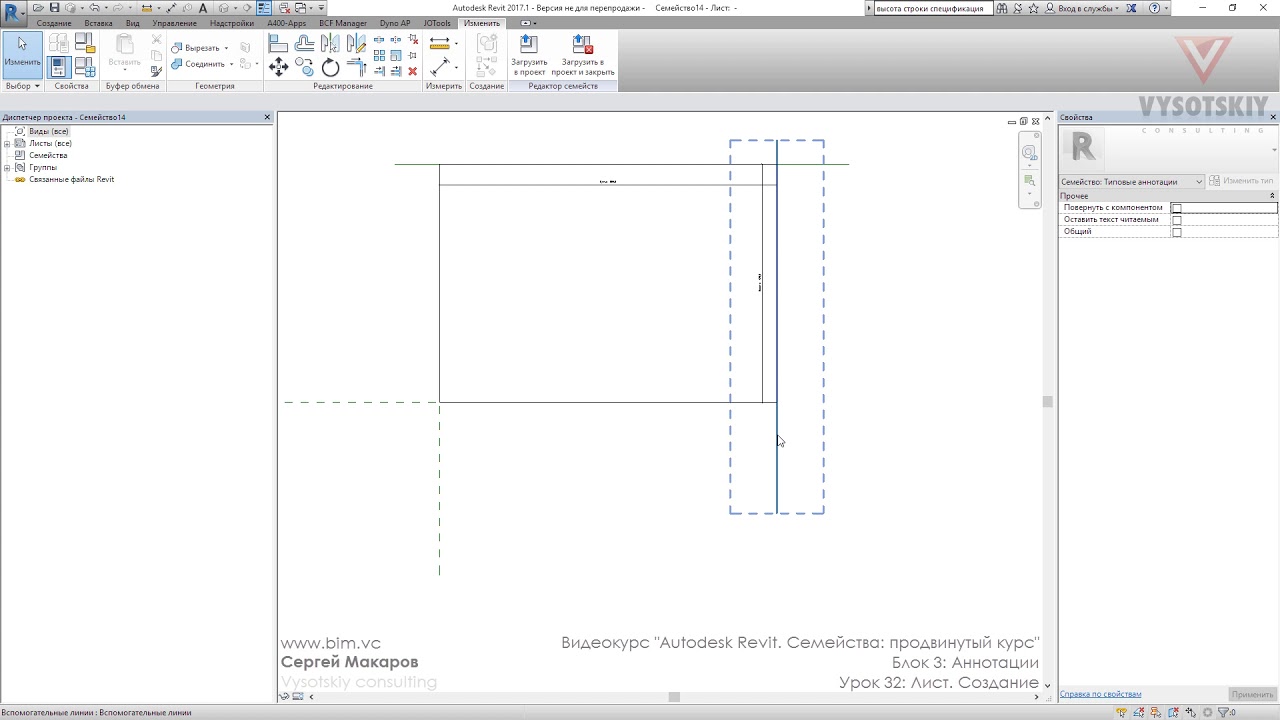
Task: Click 2D steering wheel in navigation bar
Action: [x=1029, y=153]
